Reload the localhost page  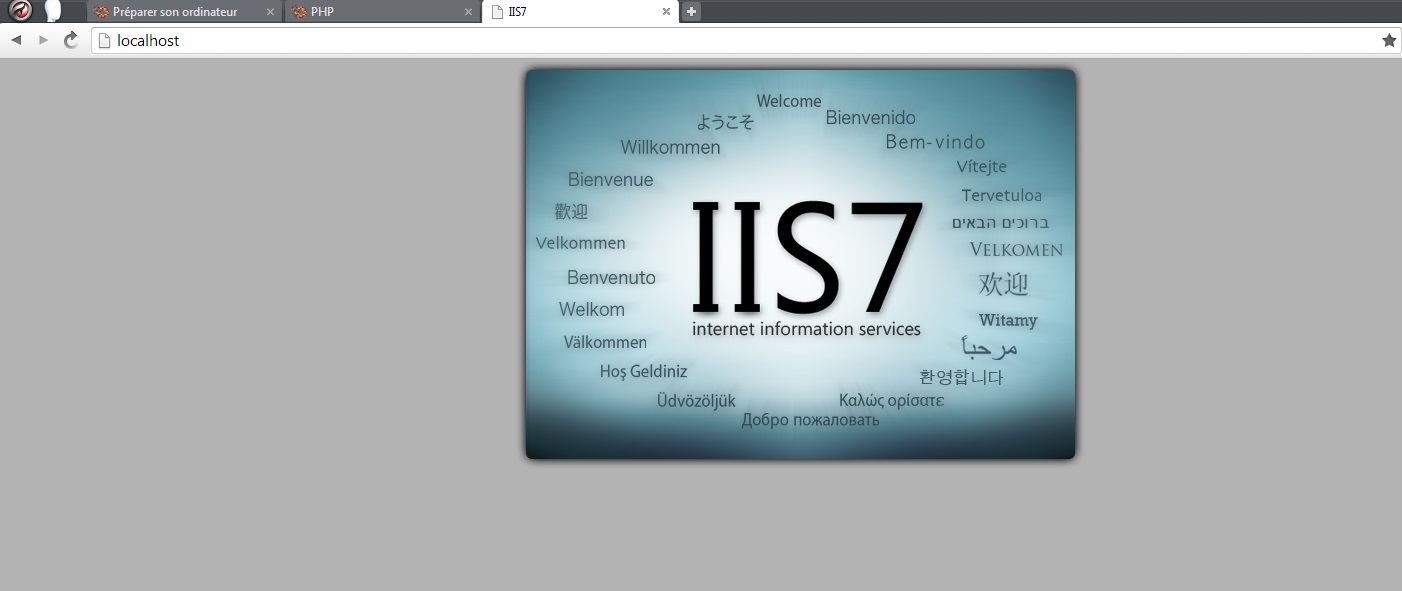pyautogui.click(x=71, y=40)
